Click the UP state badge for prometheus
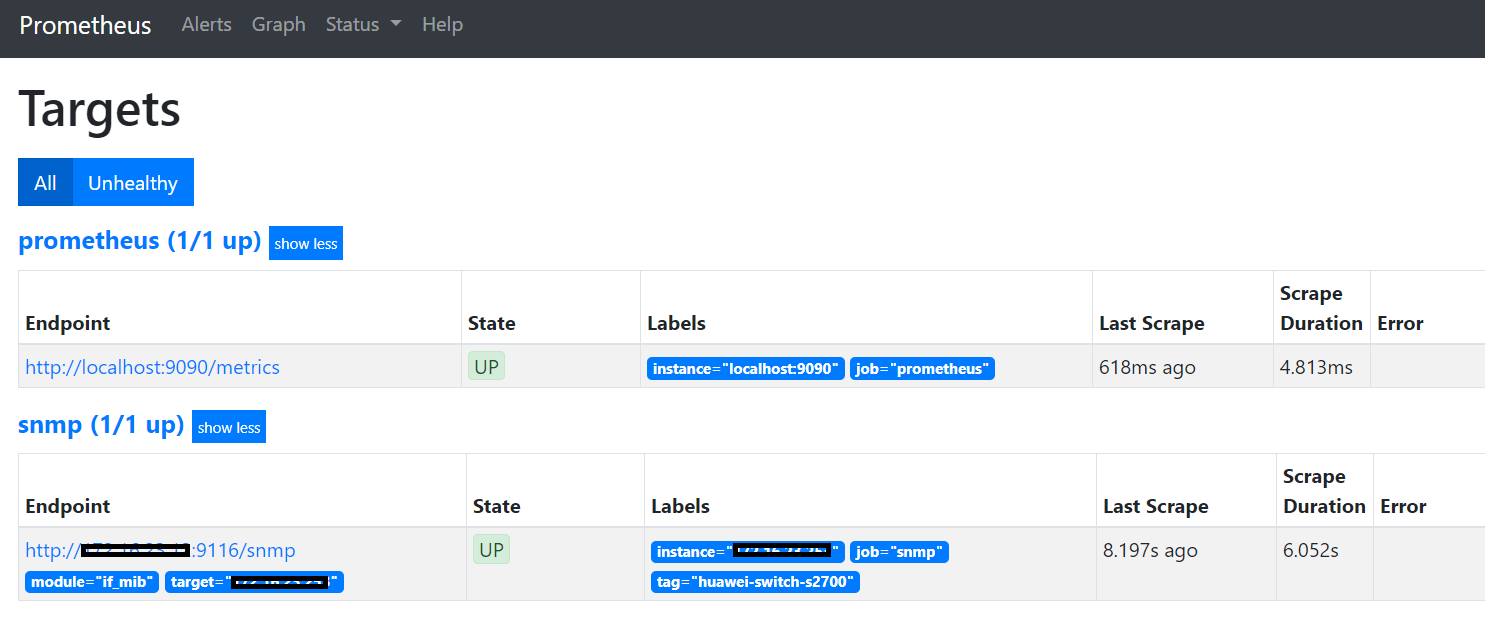Image resolution: width=1485 pixels, height=626 pixels. (x=486, y=366)
